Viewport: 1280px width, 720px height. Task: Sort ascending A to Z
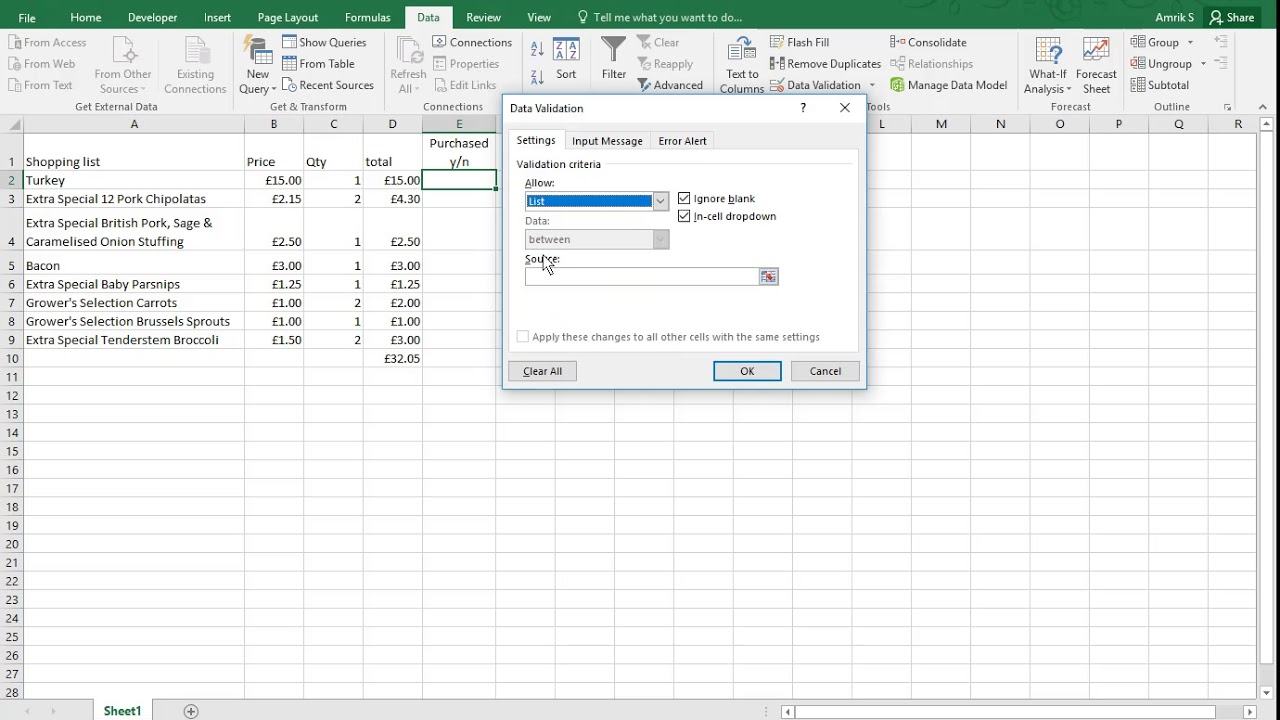coord(537,49)
